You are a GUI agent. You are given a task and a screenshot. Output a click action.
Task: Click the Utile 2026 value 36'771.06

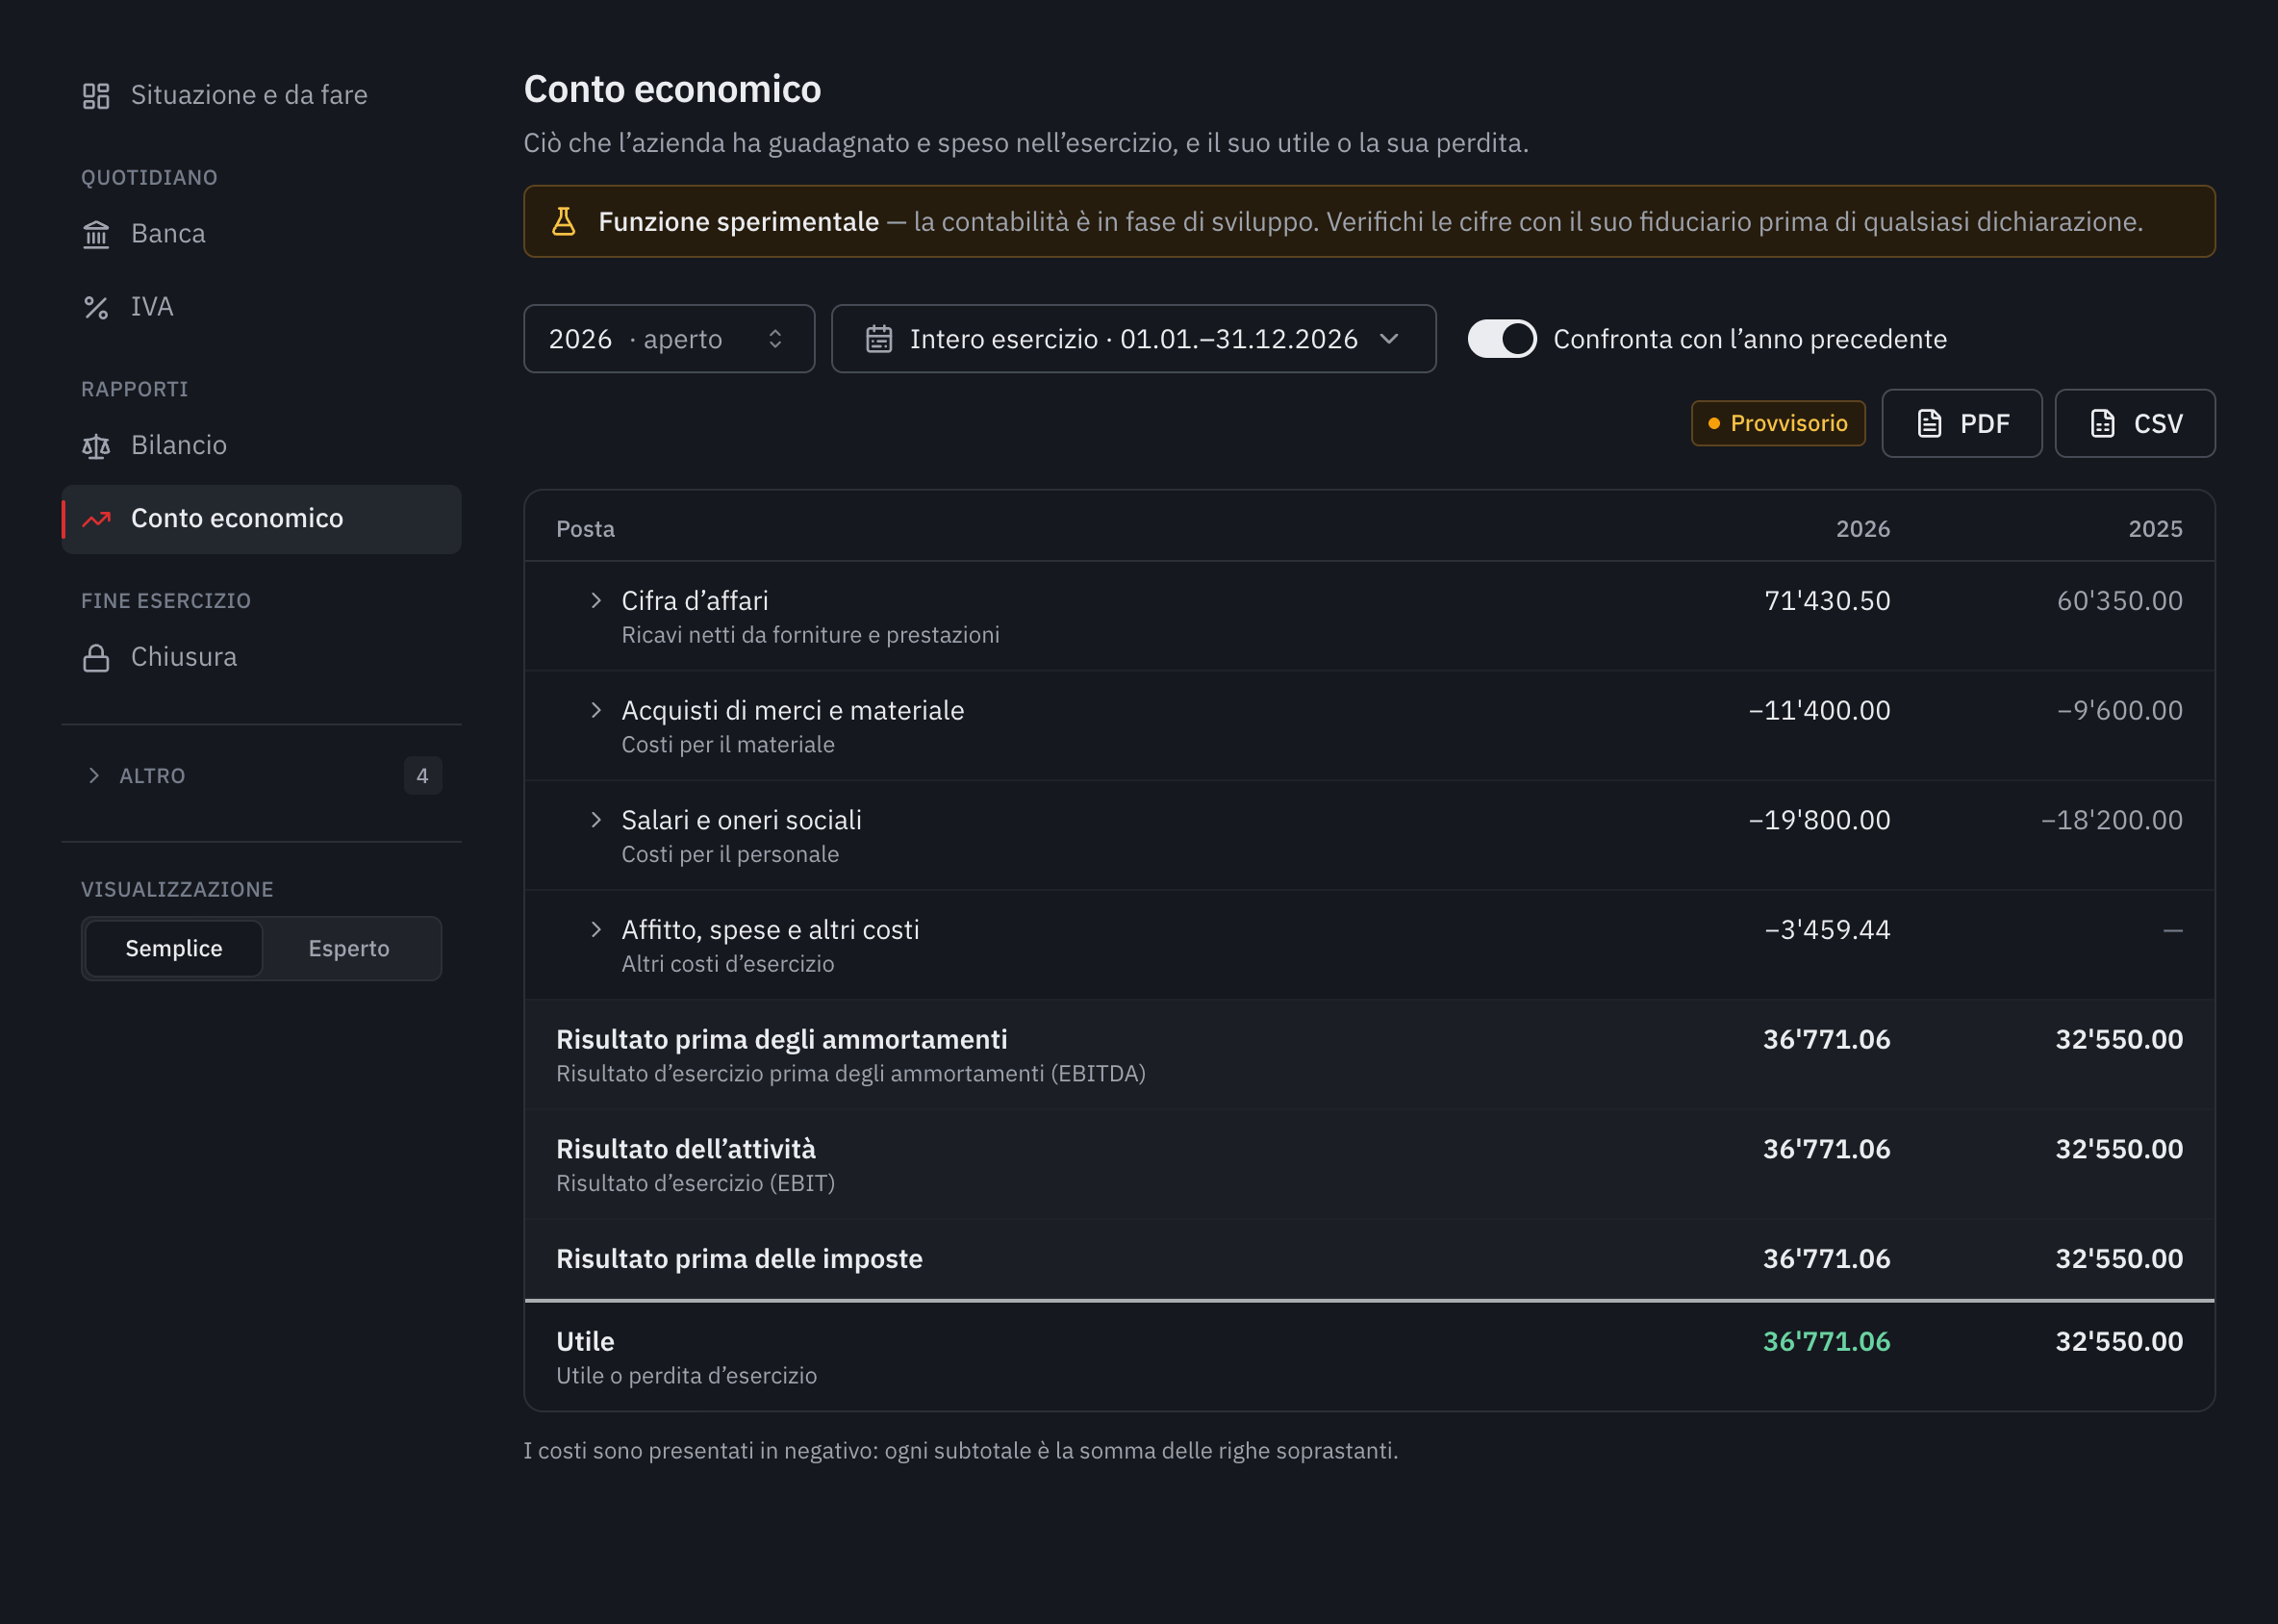click(1826, 1342)
